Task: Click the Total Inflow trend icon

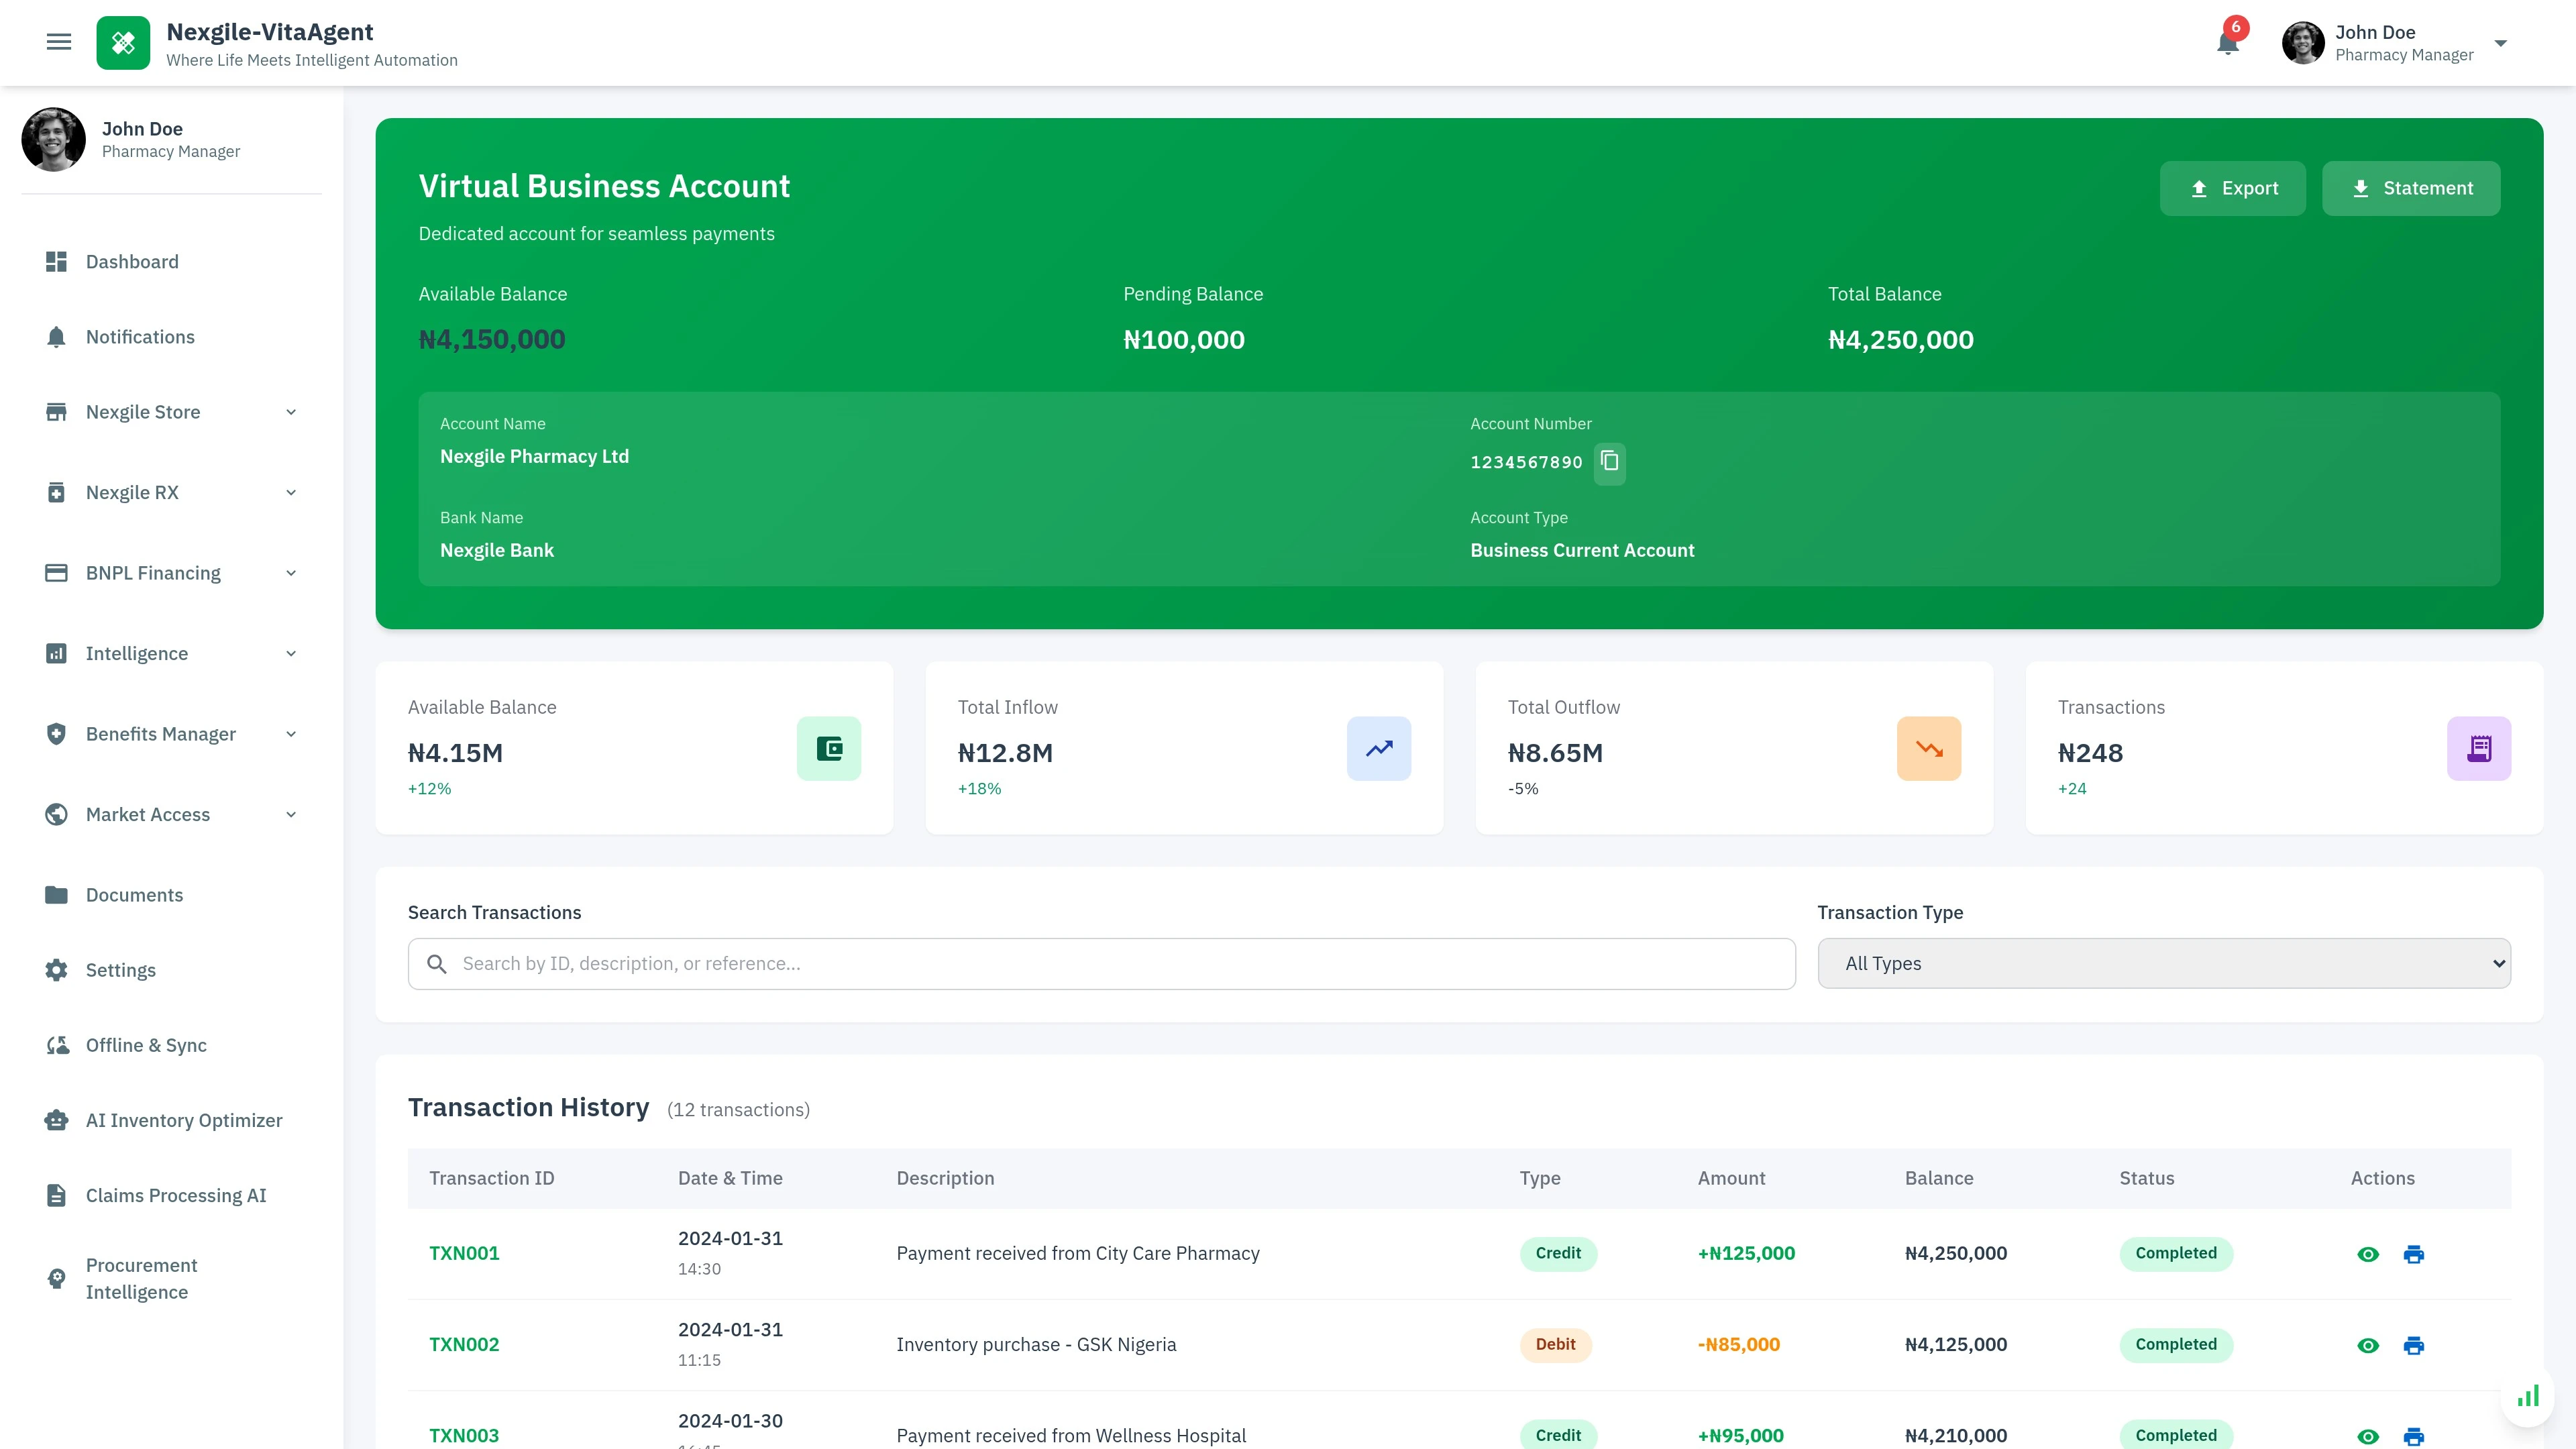Action: click(1379, 748)
